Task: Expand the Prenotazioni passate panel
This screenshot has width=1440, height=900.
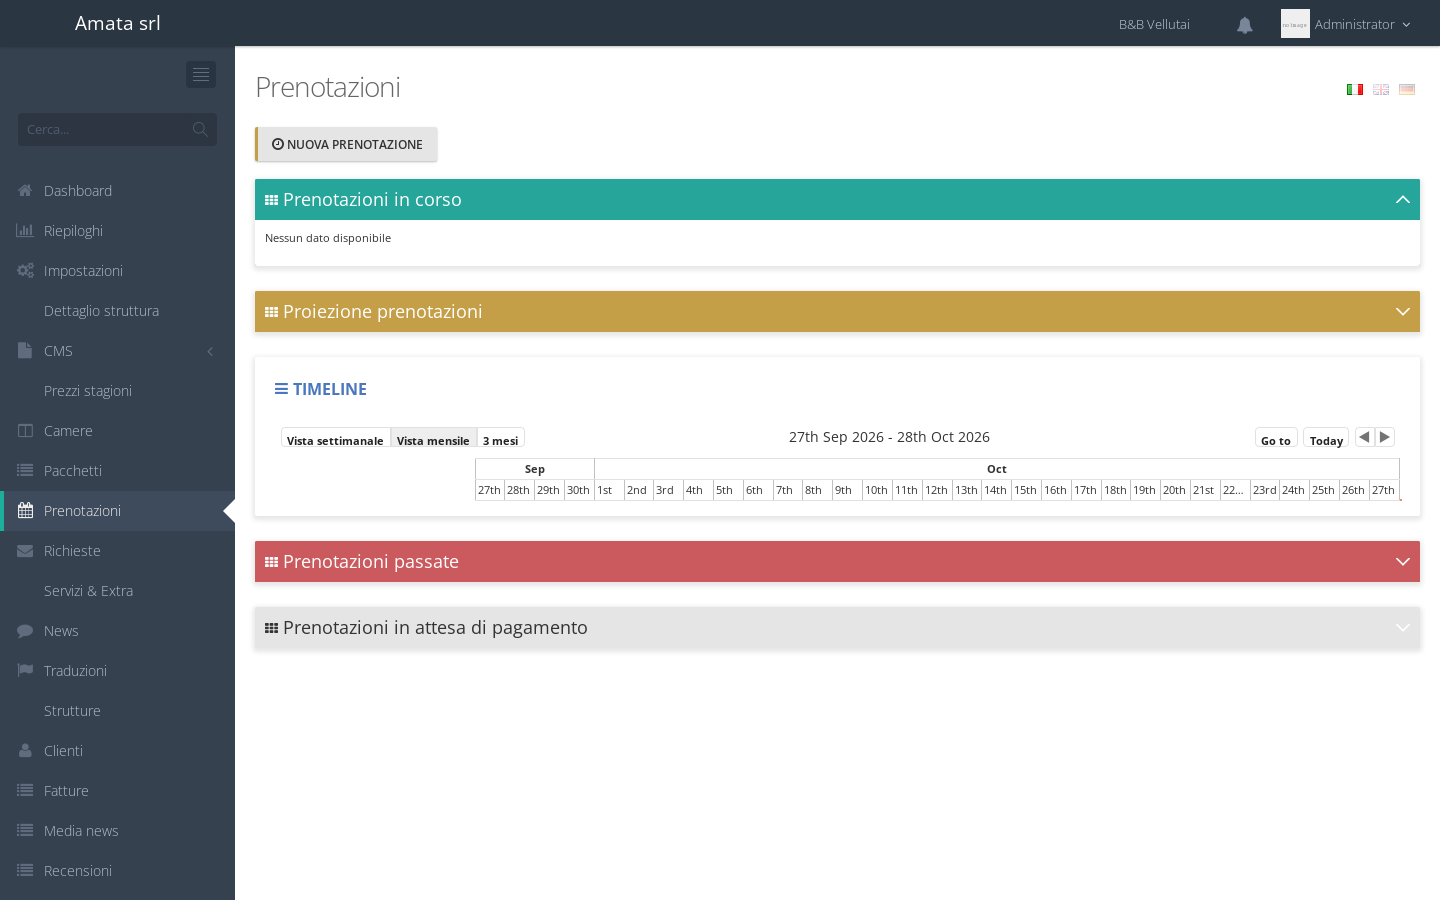Action: 1403,562
